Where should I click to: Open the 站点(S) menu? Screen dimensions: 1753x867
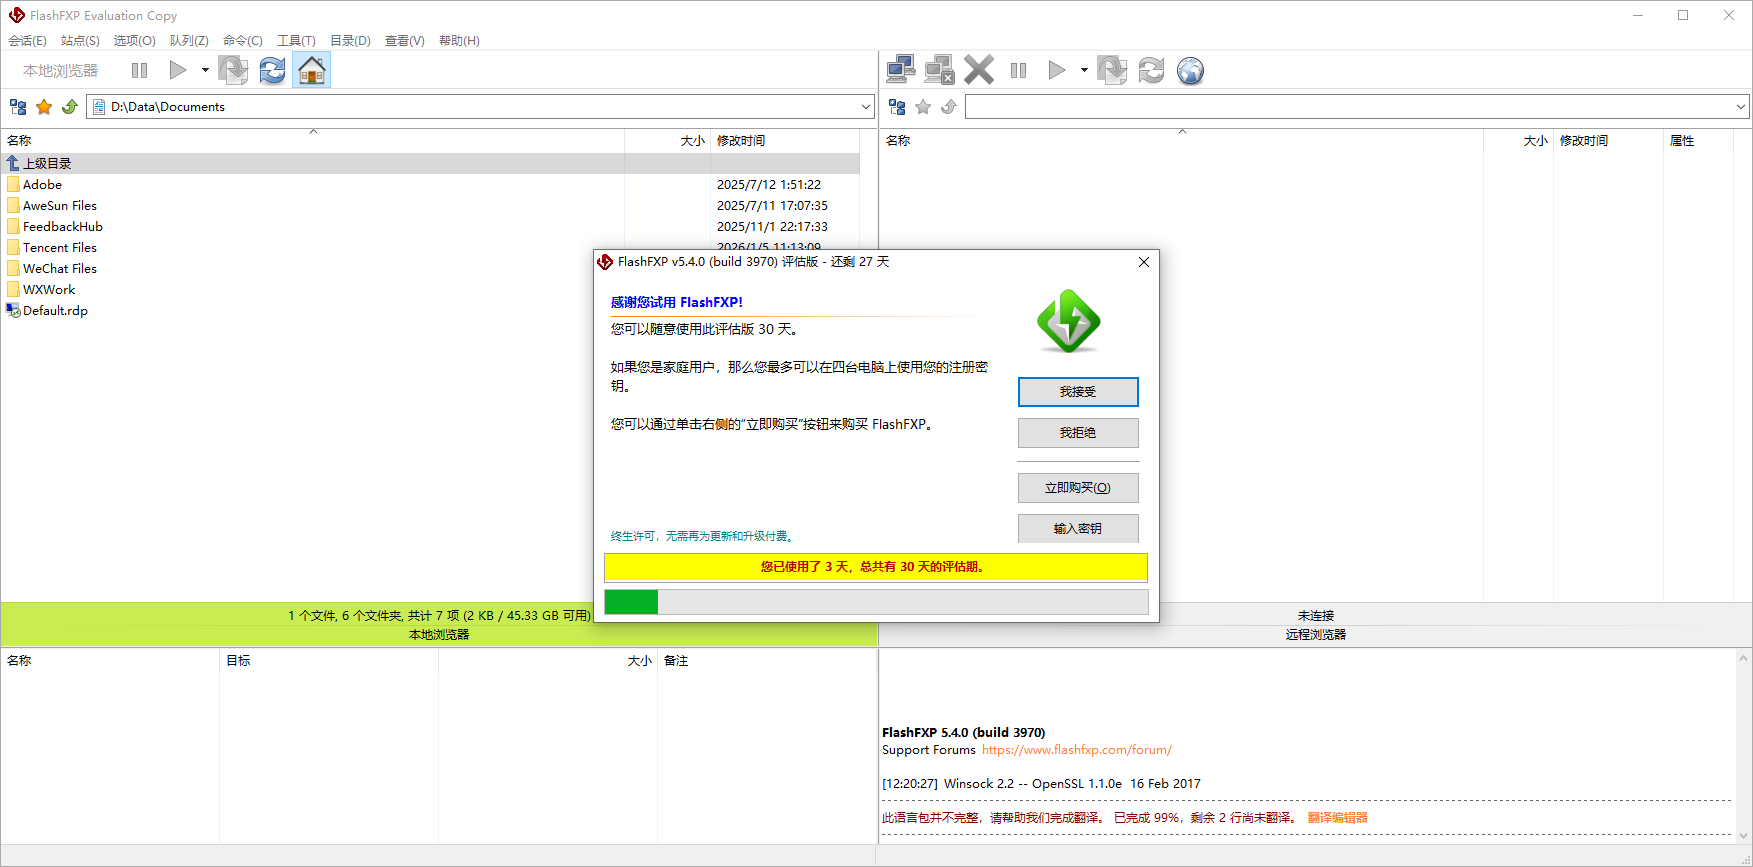(80, 40)
